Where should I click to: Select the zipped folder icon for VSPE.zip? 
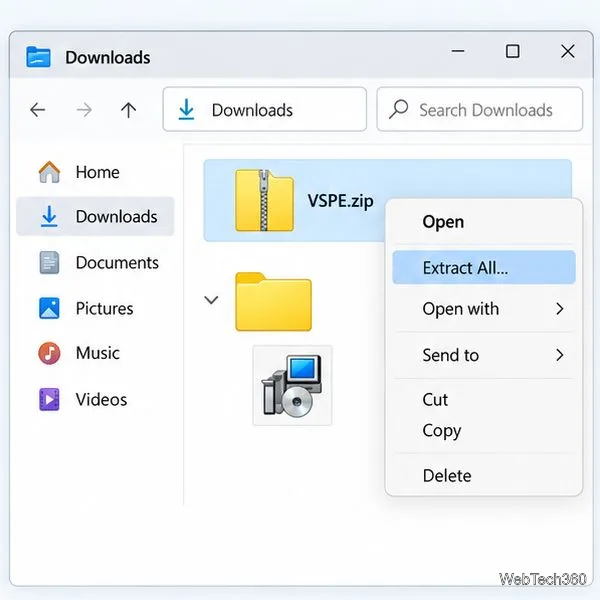point(264,200)
